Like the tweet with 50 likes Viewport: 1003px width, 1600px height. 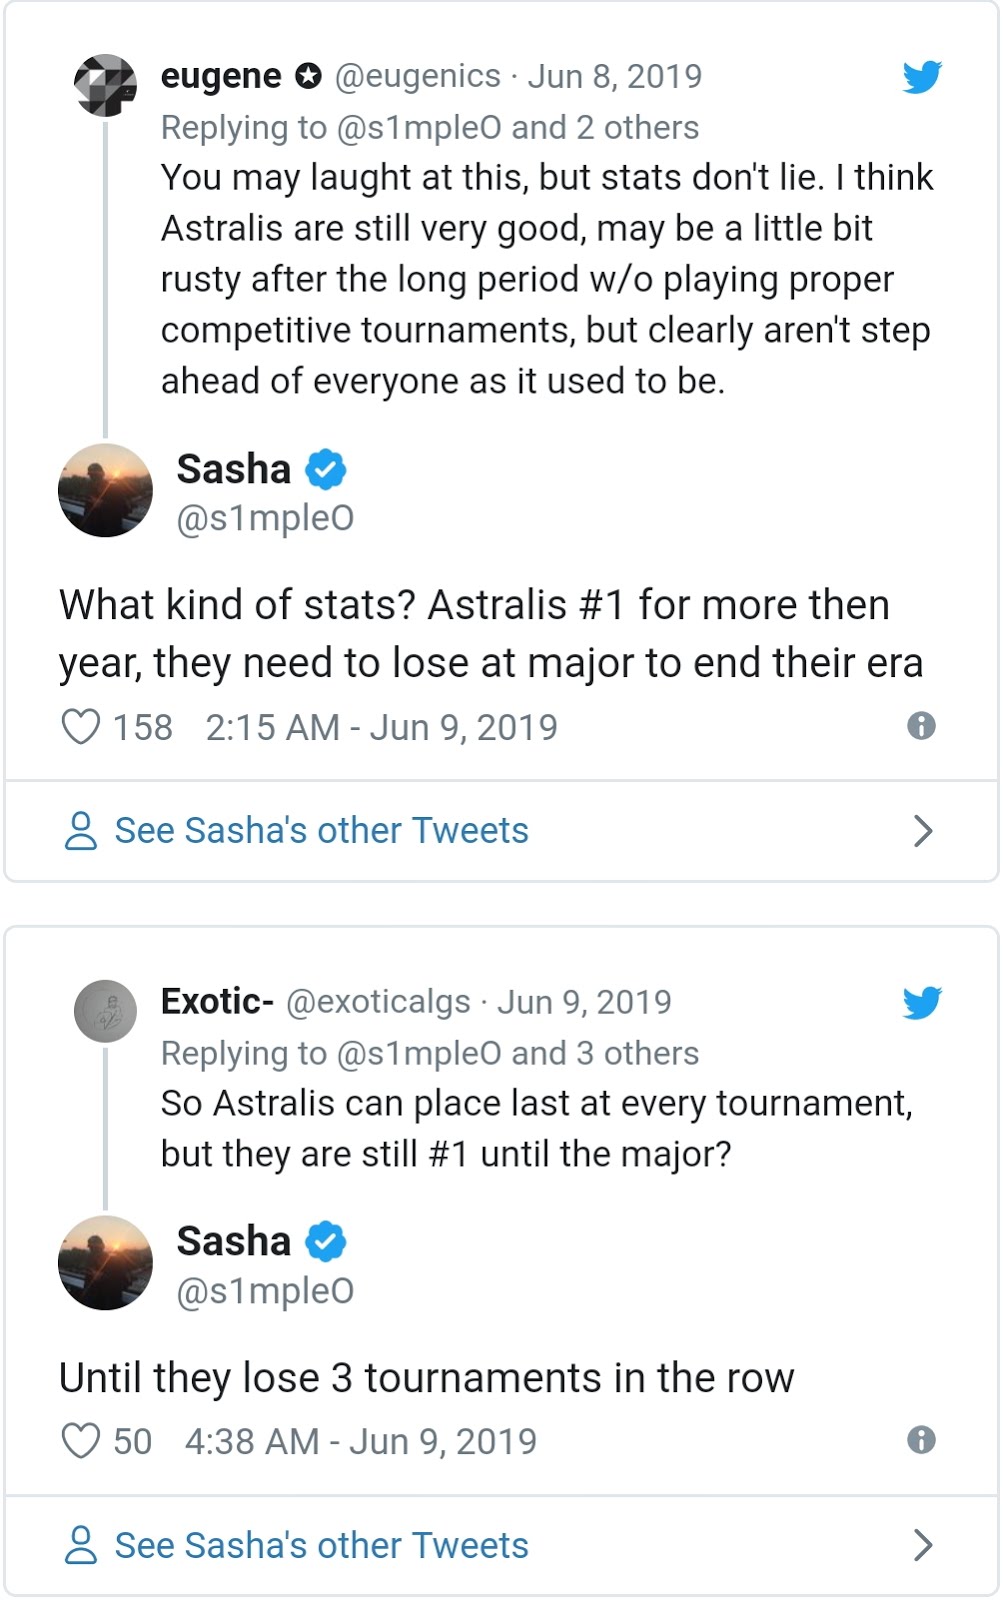tap(81, 1441)
